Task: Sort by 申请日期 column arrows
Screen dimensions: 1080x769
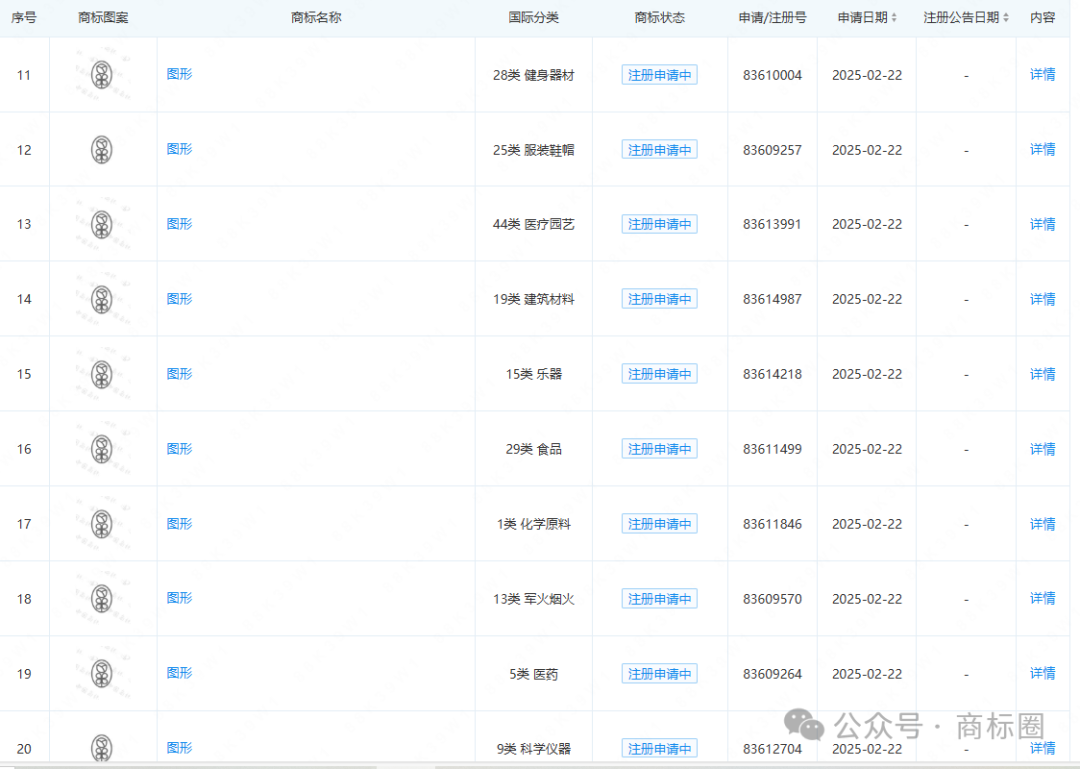Action: pos(894,18)
